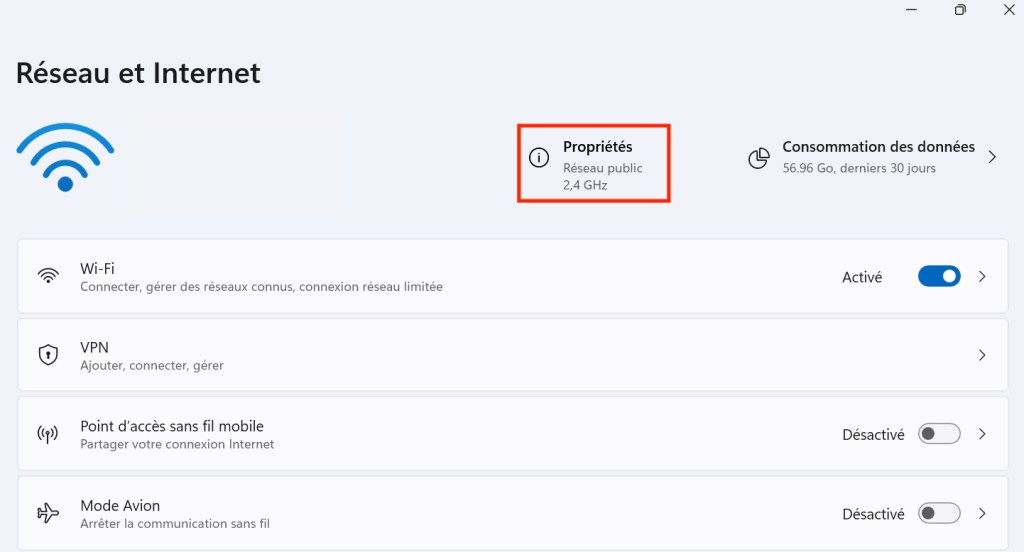Click the data consumption pie chart icon

[x=759, y=158]
